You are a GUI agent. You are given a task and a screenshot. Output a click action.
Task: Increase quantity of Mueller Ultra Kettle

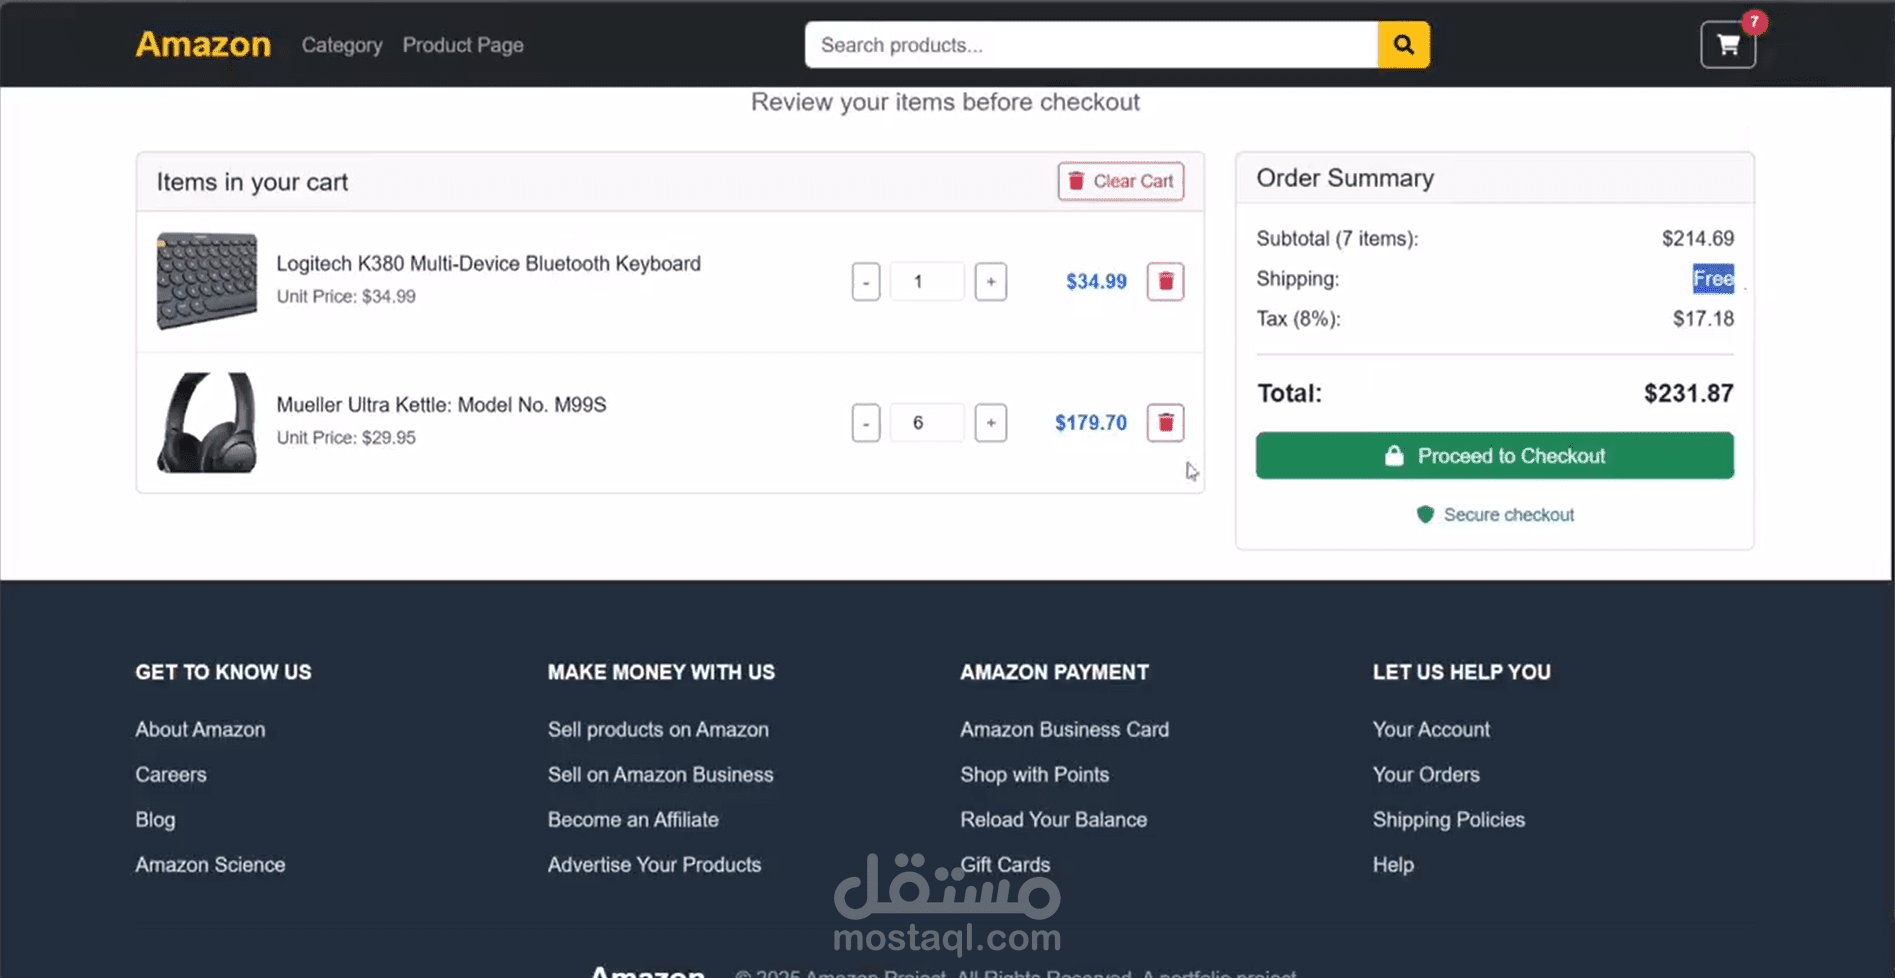click(991, 422)
